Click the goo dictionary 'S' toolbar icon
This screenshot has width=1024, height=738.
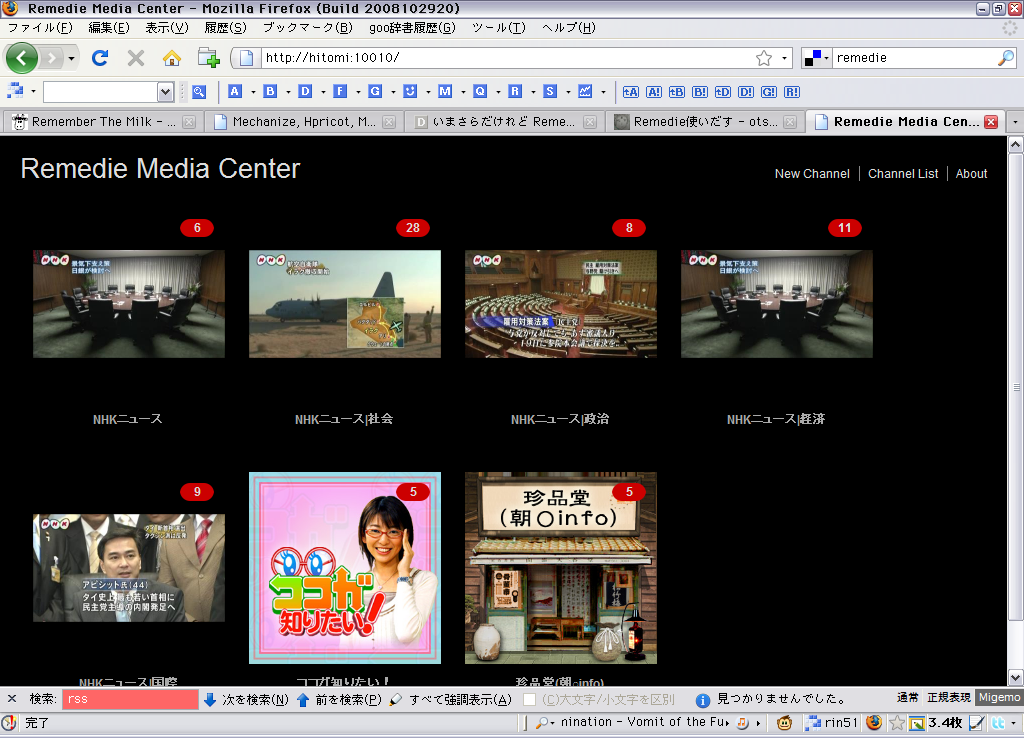pos(550,91)
